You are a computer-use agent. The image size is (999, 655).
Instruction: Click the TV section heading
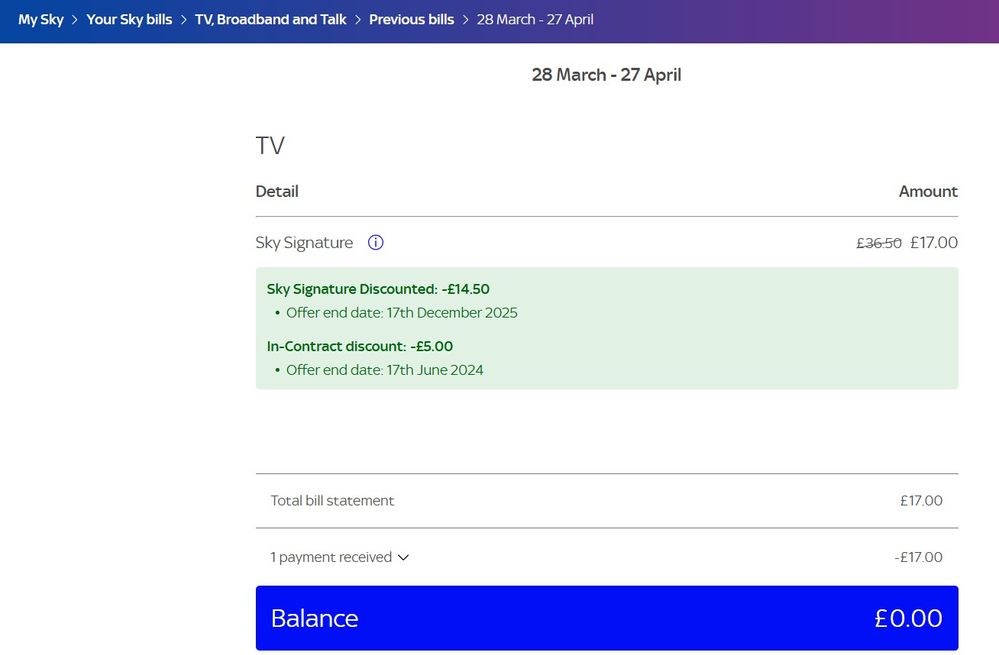[270, 145]
